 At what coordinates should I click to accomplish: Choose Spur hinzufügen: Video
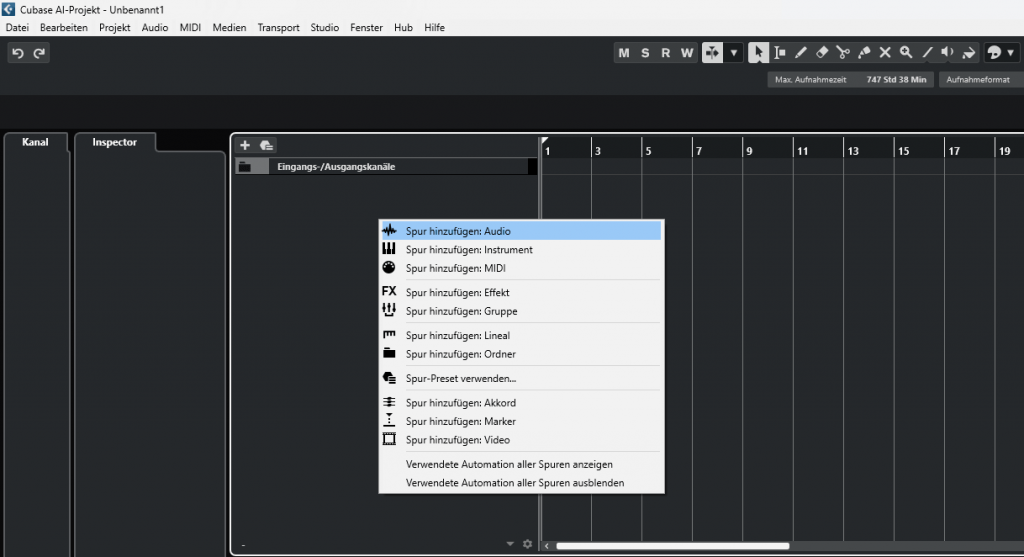coord(521,440)
